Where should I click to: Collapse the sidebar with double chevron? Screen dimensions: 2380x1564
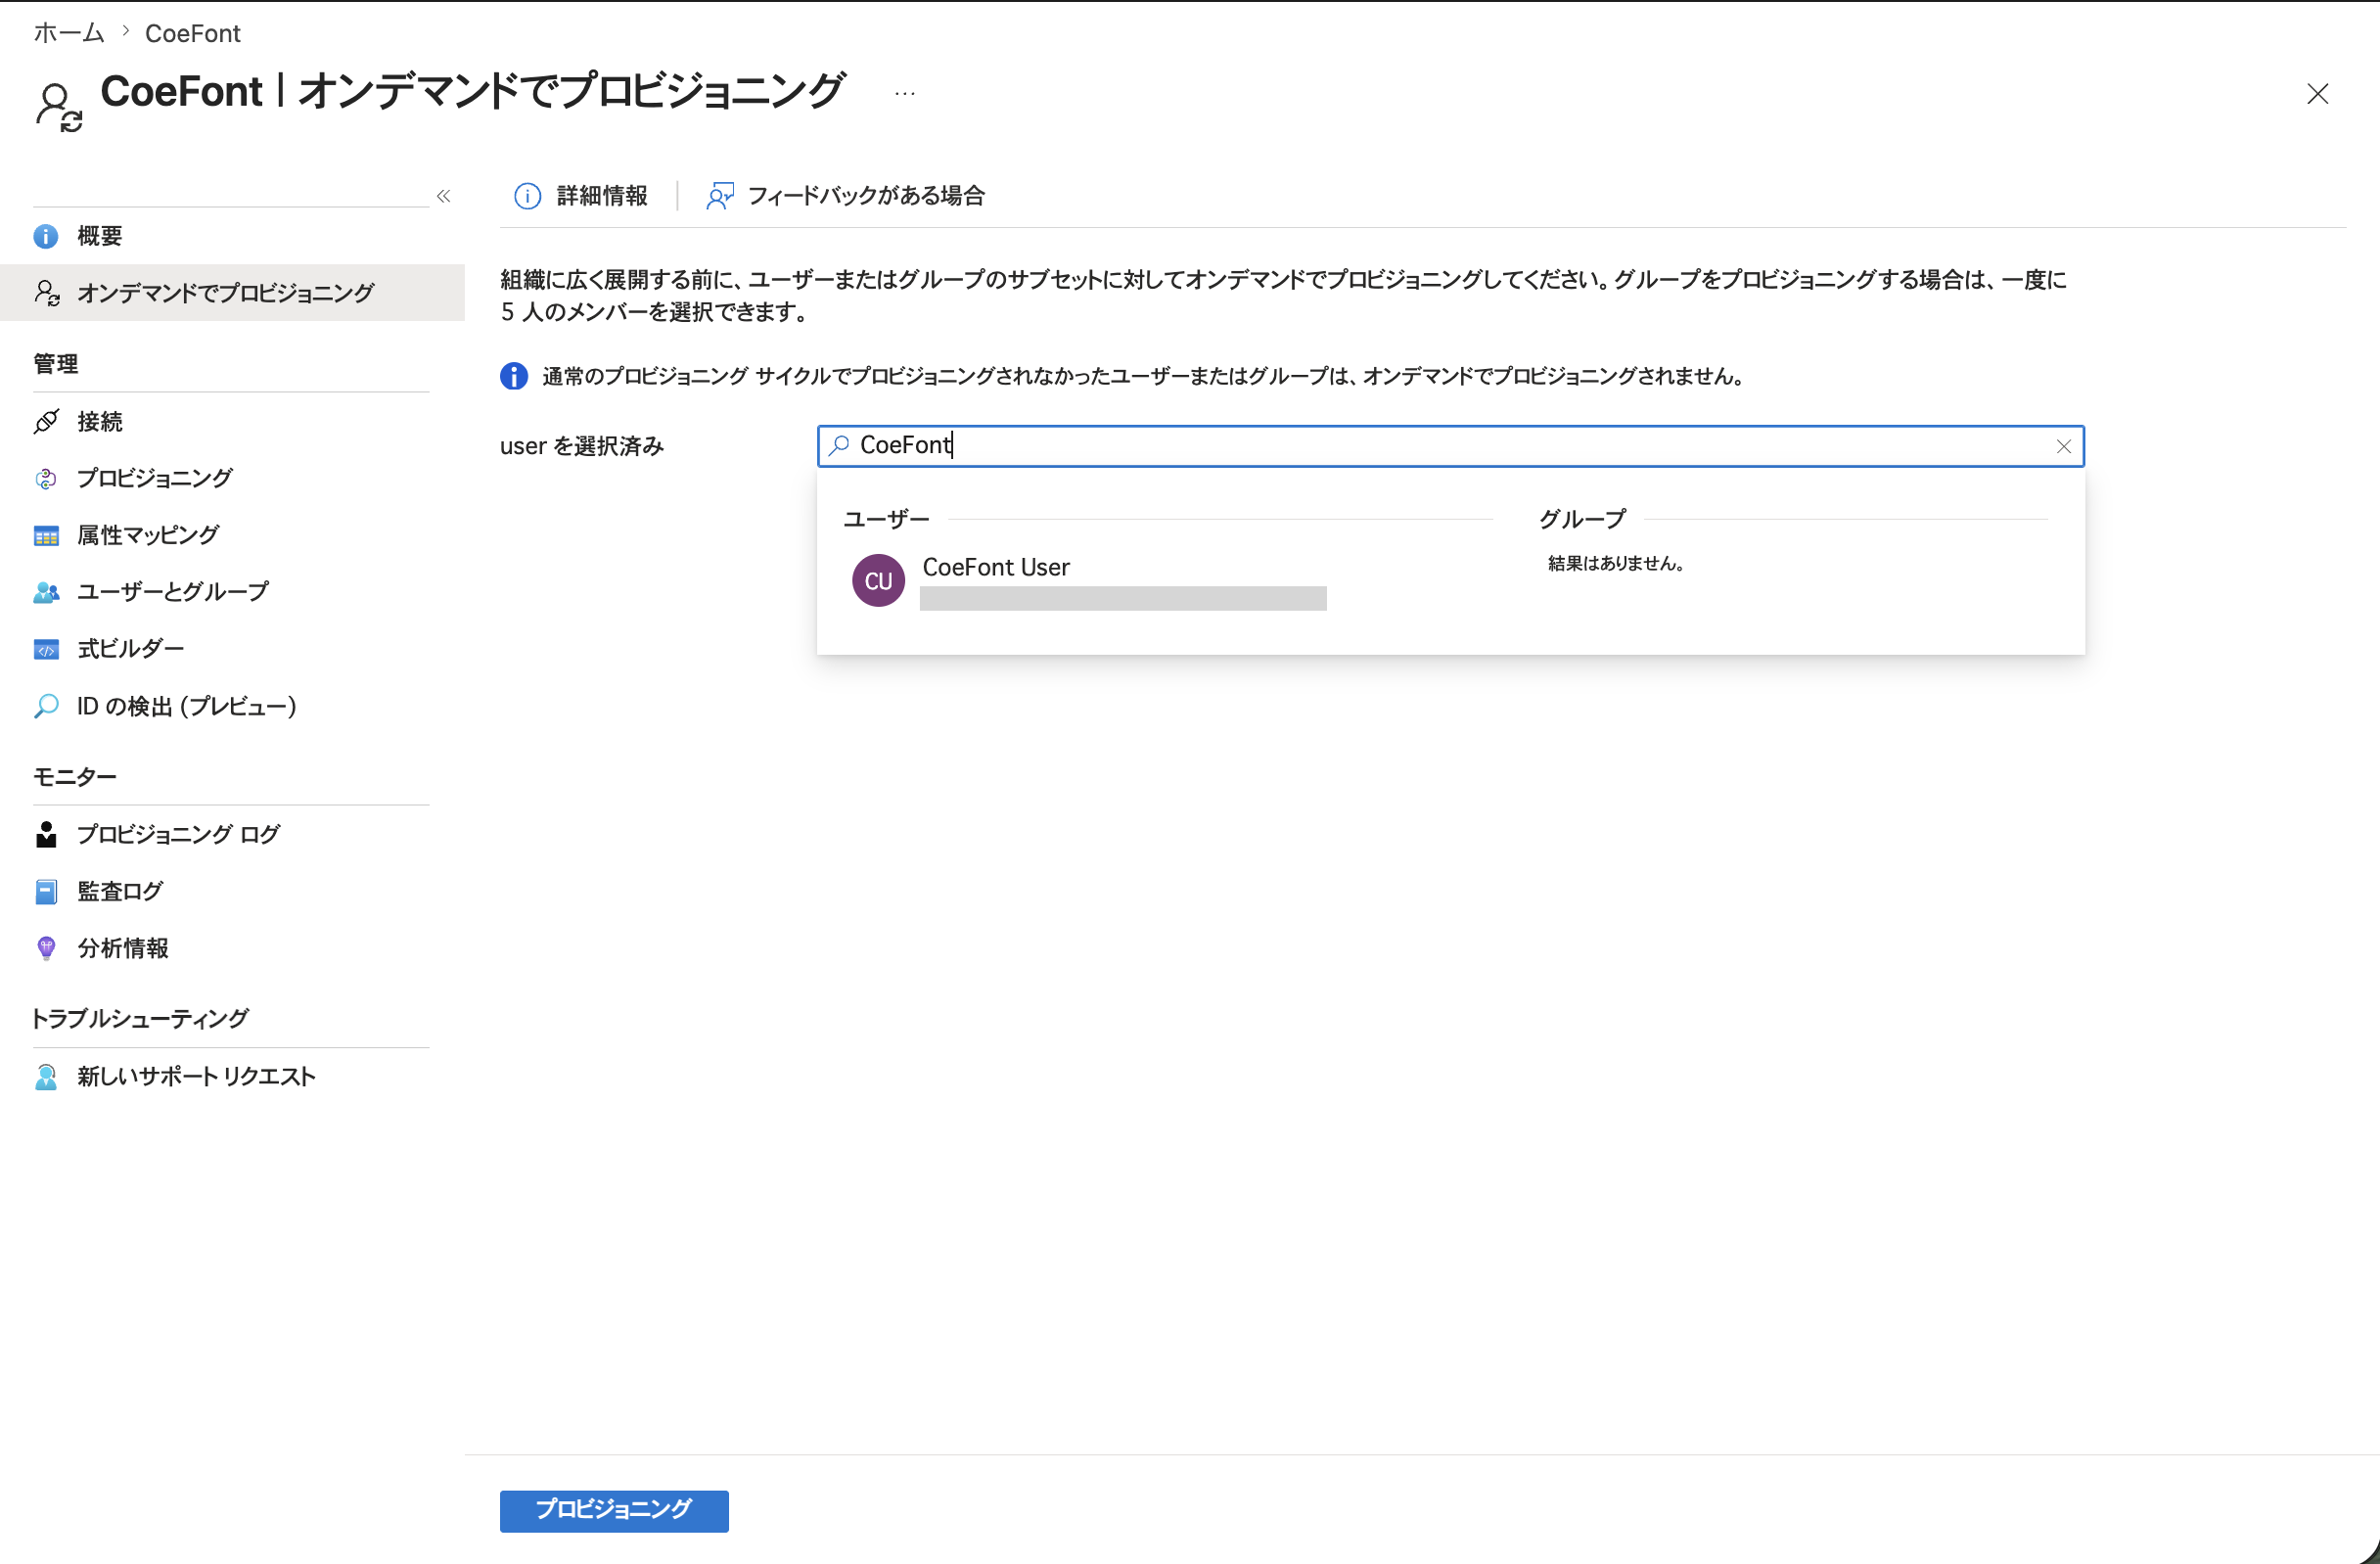[443, 196]
